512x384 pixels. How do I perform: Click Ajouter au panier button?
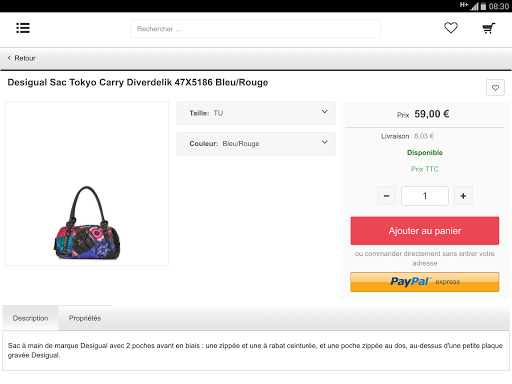click(x=425, y=231)
